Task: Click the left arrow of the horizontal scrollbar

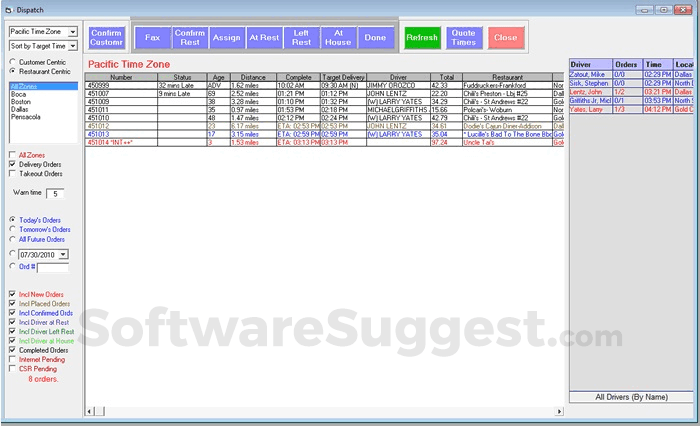Action: coord(90,411)
